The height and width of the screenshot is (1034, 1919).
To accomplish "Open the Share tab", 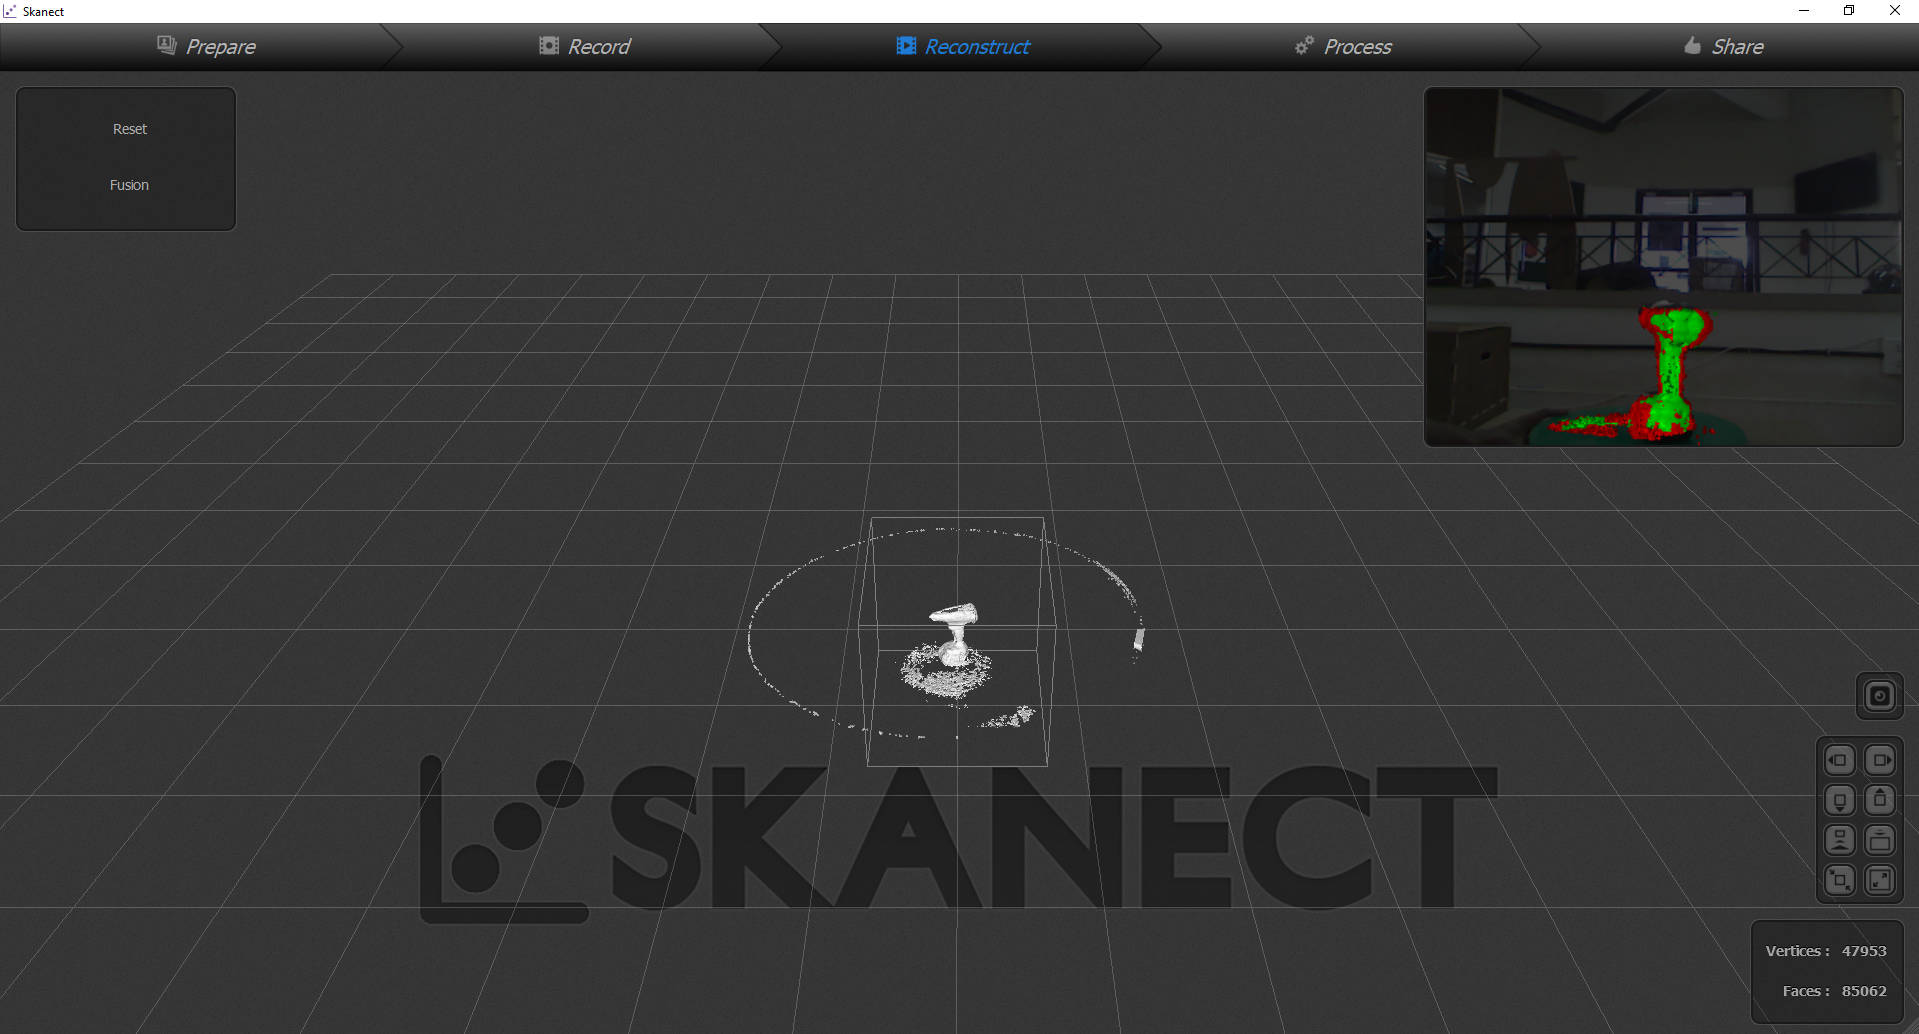I will tap(1724, 46).
